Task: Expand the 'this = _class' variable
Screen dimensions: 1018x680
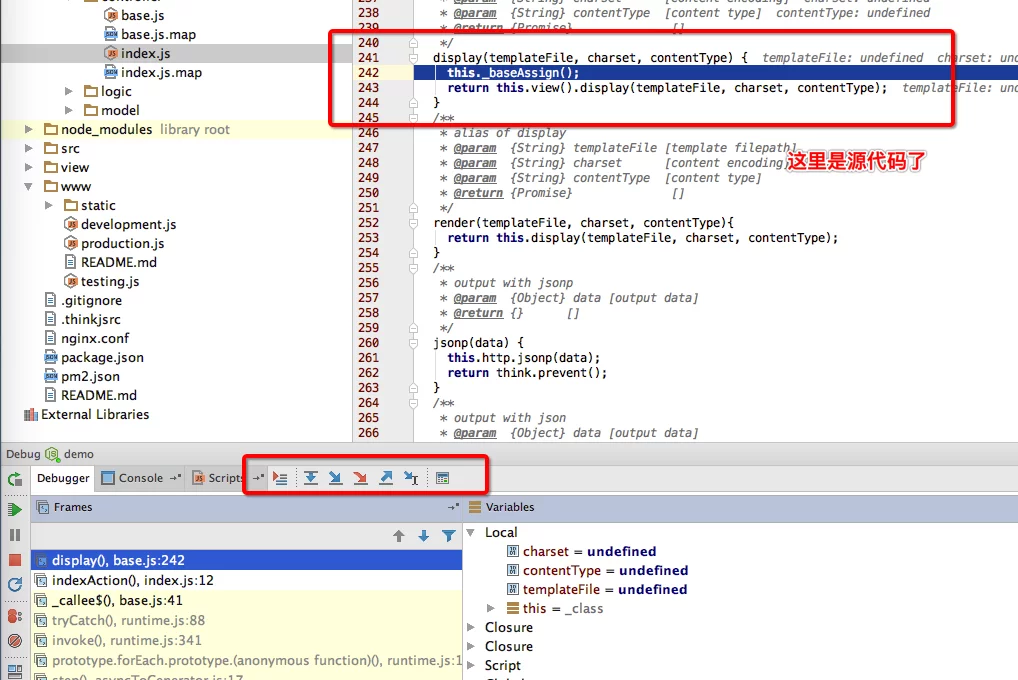Action: tap(491, 609)
